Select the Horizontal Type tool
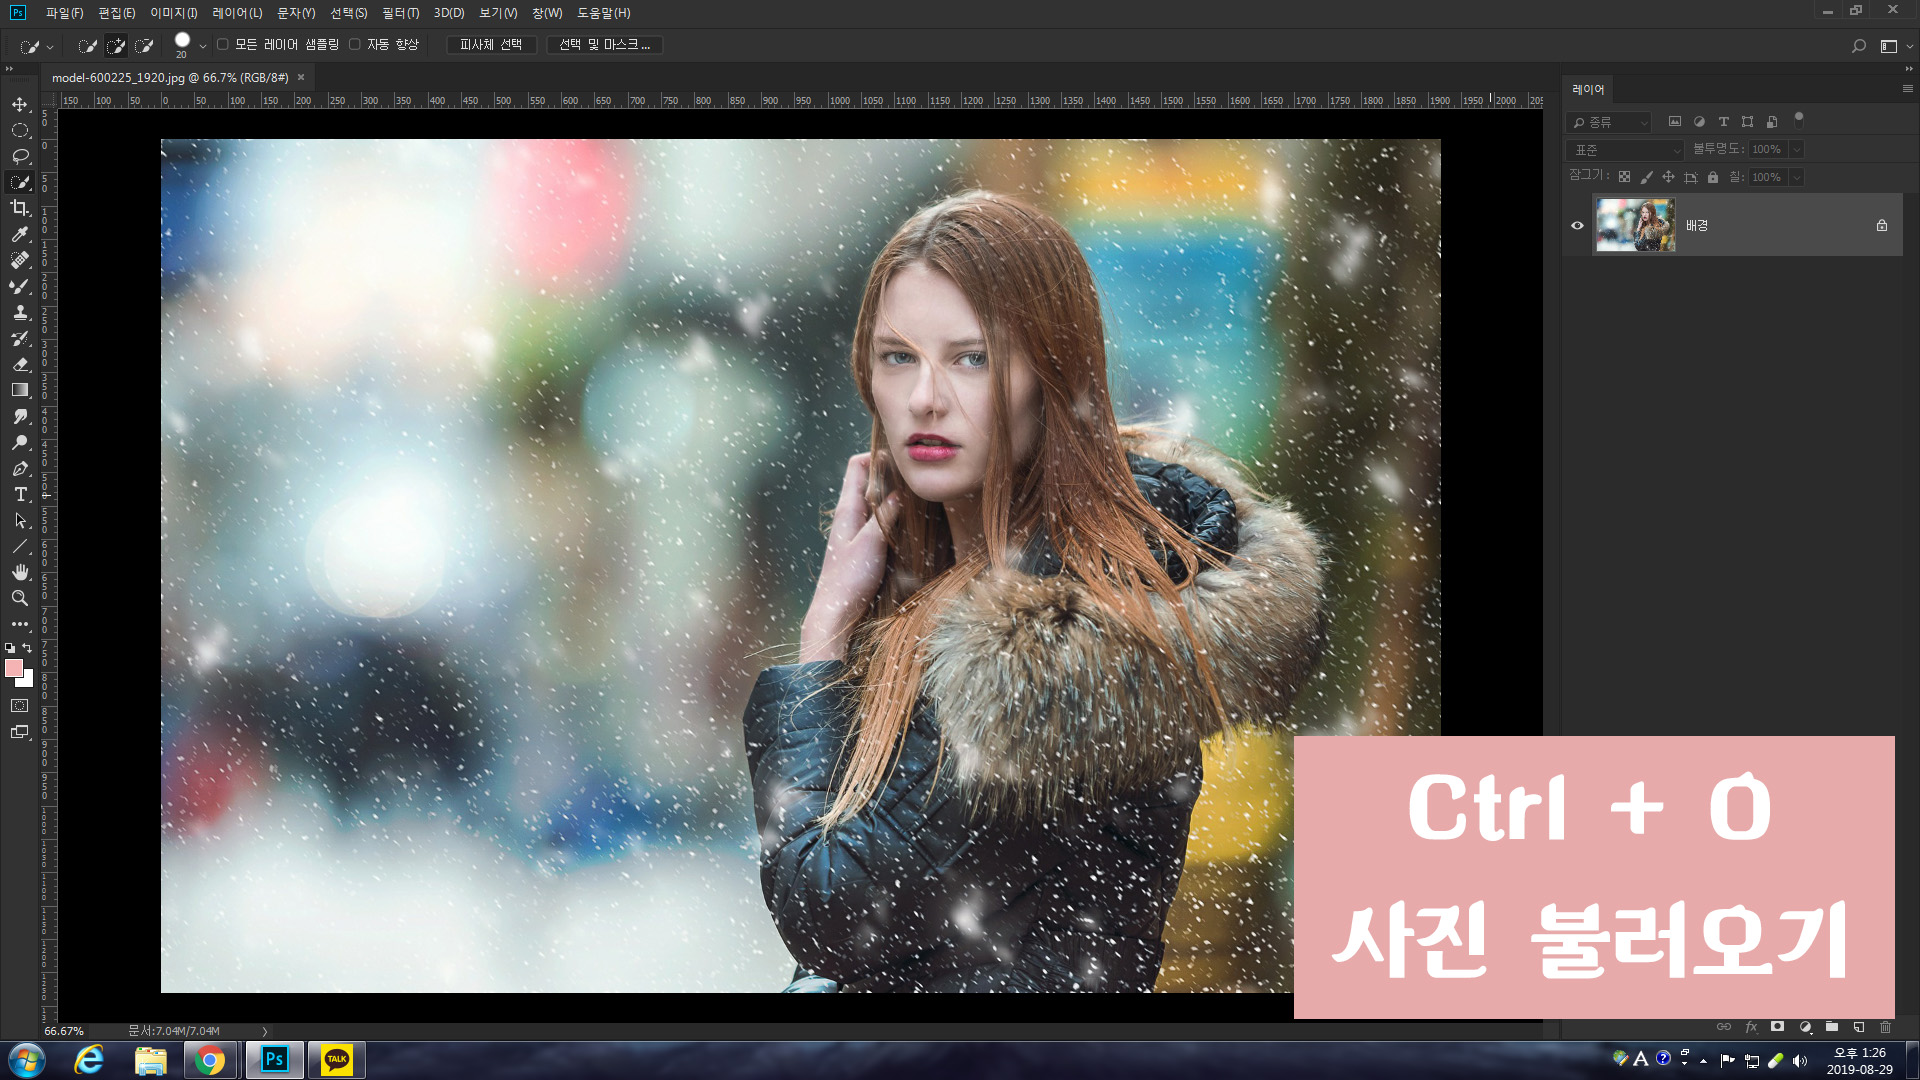The height and width of the screenshot is (1080, 1920). (20, 495)
